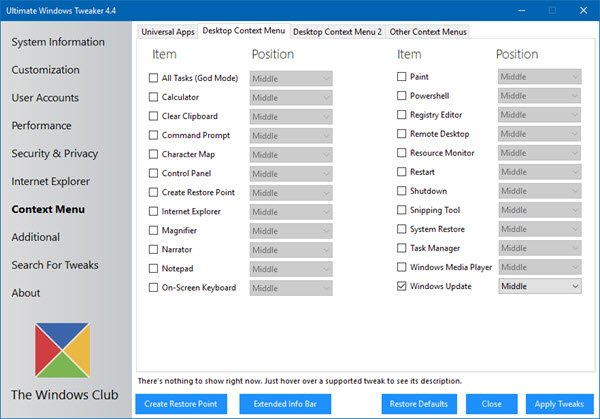The image size is (600, 419).
Task: Go to Internet Explorer section
Action: 51,181
